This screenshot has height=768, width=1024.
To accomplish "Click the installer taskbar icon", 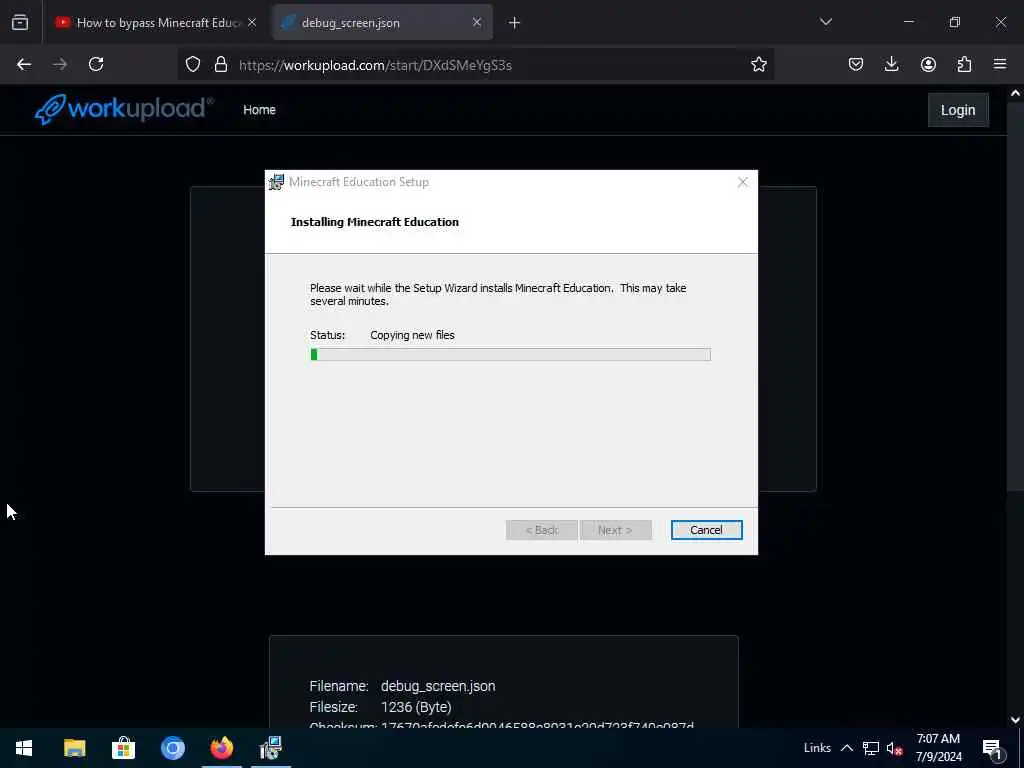I will click(270, 748).
